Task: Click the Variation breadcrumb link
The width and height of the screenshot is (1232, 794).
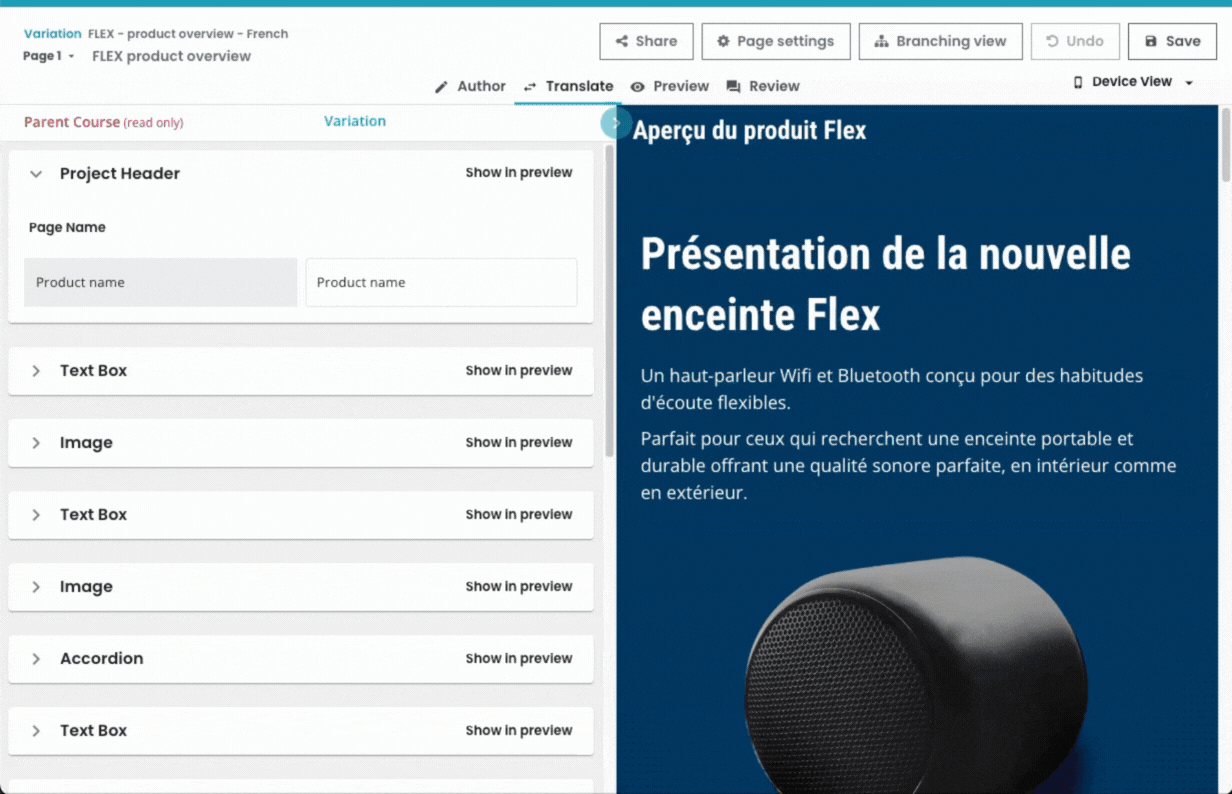Action: (x=52, y=33)
